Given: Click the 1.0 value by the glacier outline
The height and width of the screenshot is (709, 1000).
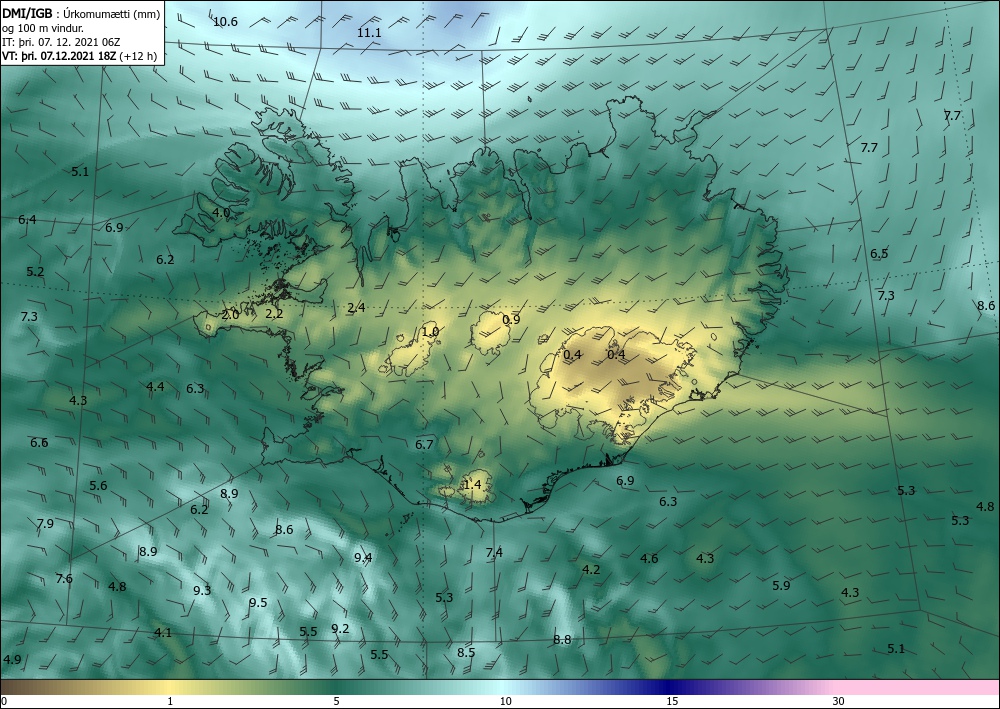Looking at the screenshot, I should point(430,331).
